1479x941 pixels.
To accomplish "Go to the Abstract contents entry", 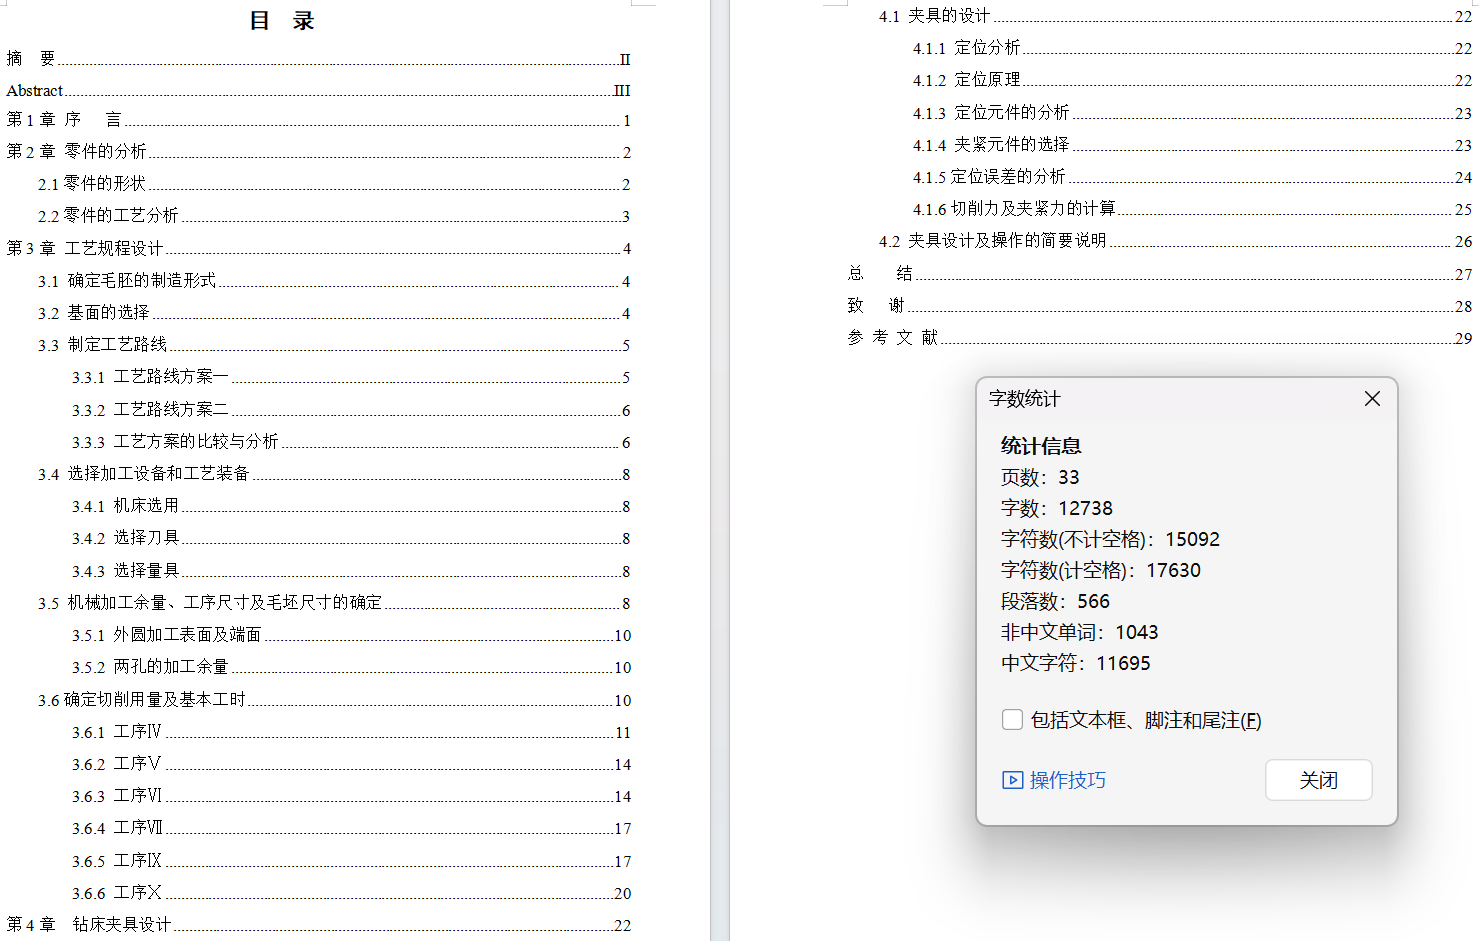I will (318, 91).
